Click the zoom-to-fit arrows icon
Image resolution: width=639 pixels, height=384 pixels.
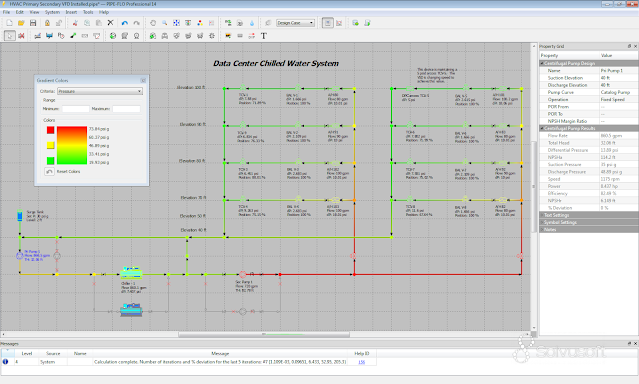(176, 23)
